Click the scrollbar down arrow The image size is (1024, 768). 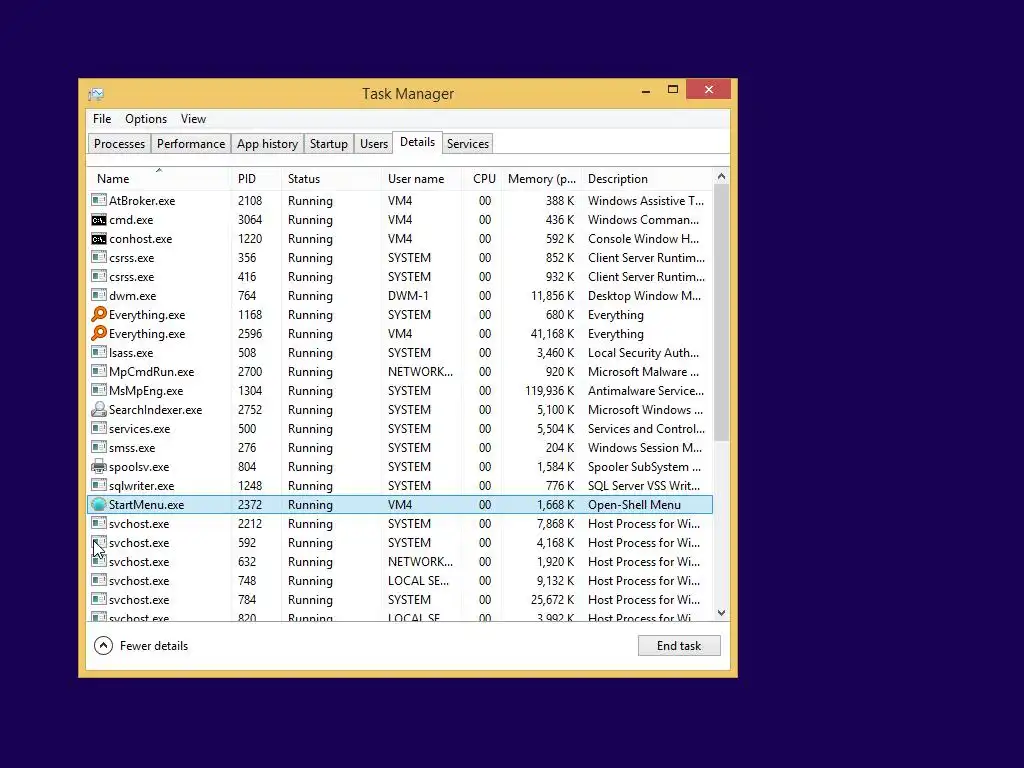click(721, 613)
